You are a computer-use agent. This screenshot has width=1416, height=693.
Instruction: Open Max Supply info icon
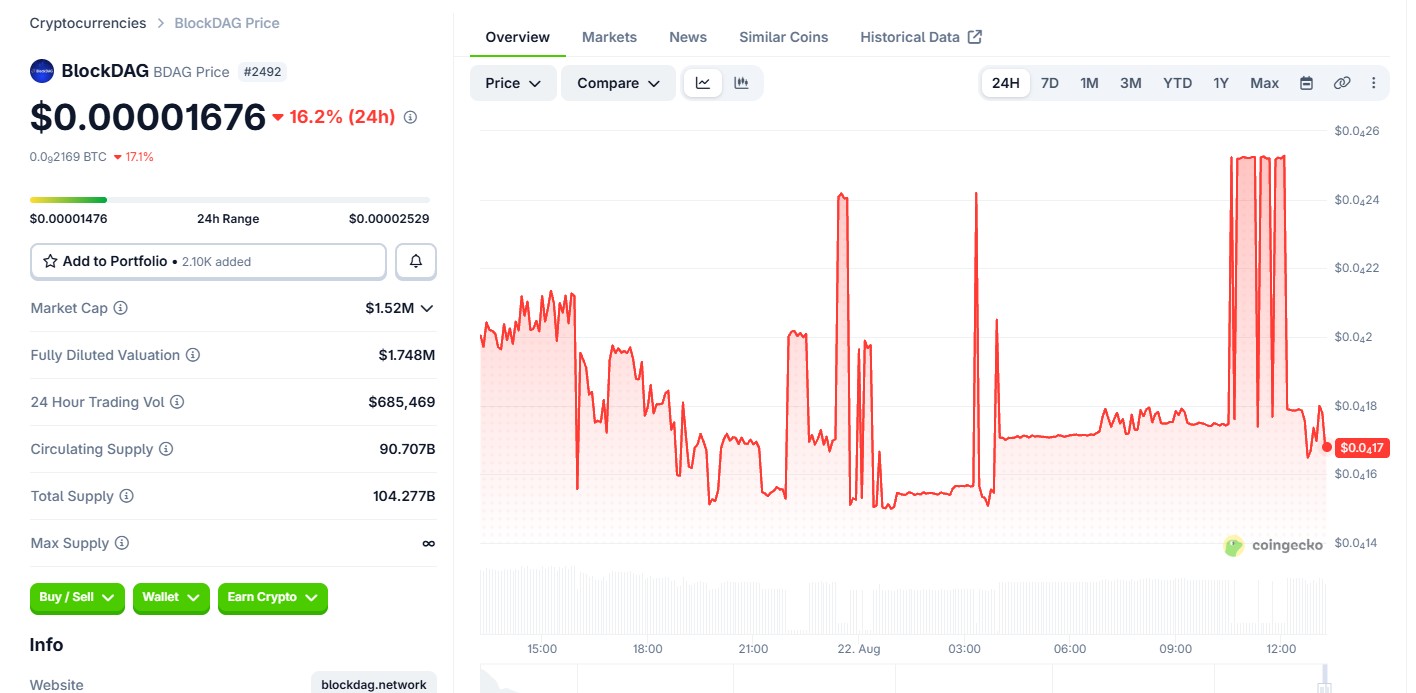click(x=122, y=543)
